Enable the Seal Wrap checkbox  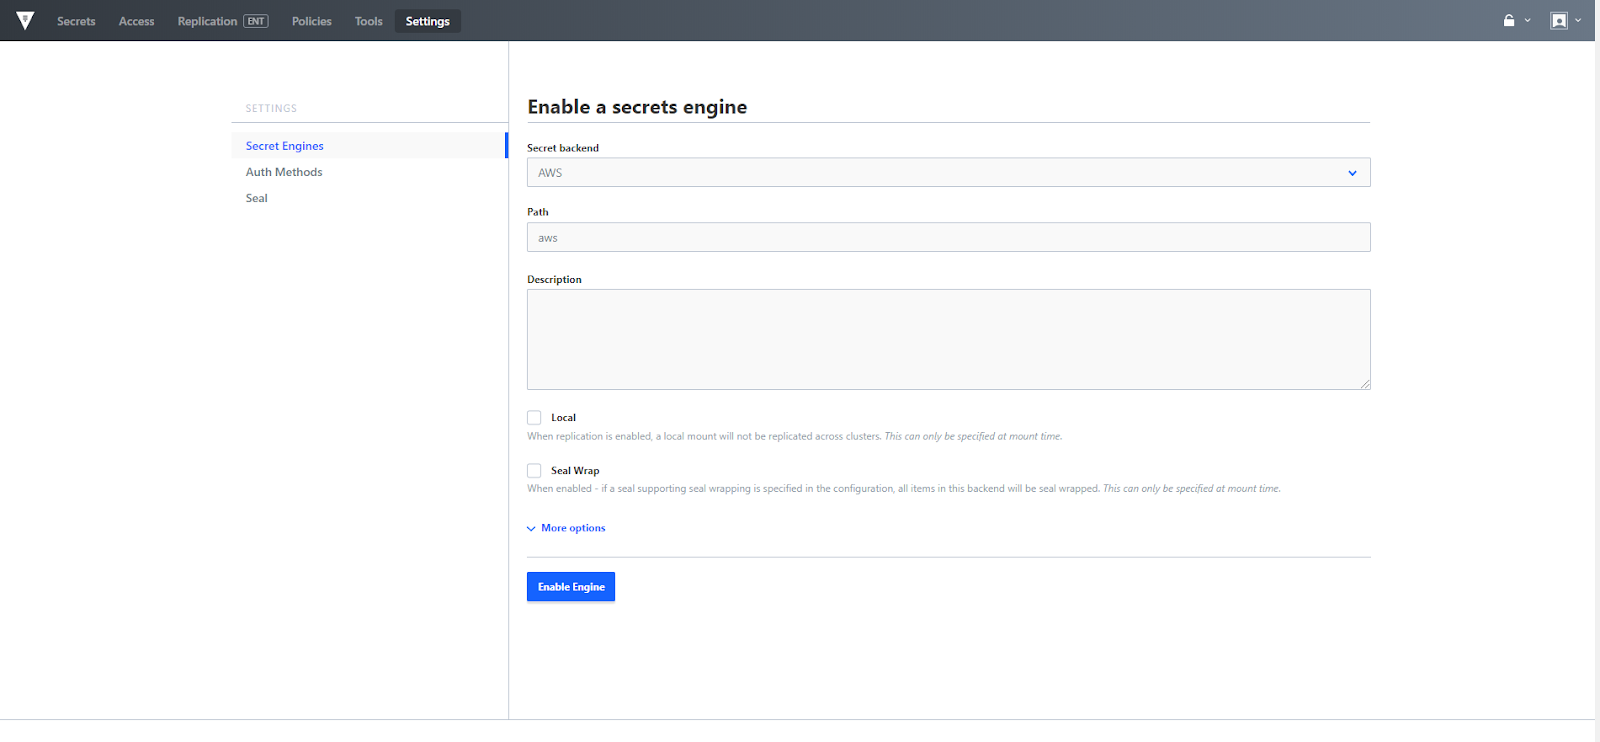click(x=534, y=471)
